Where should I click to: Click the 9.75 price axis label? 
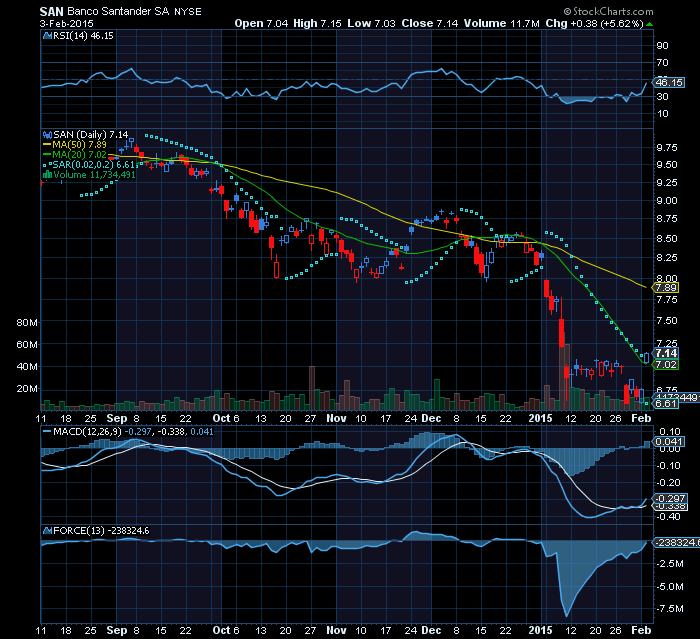[667, 148]
